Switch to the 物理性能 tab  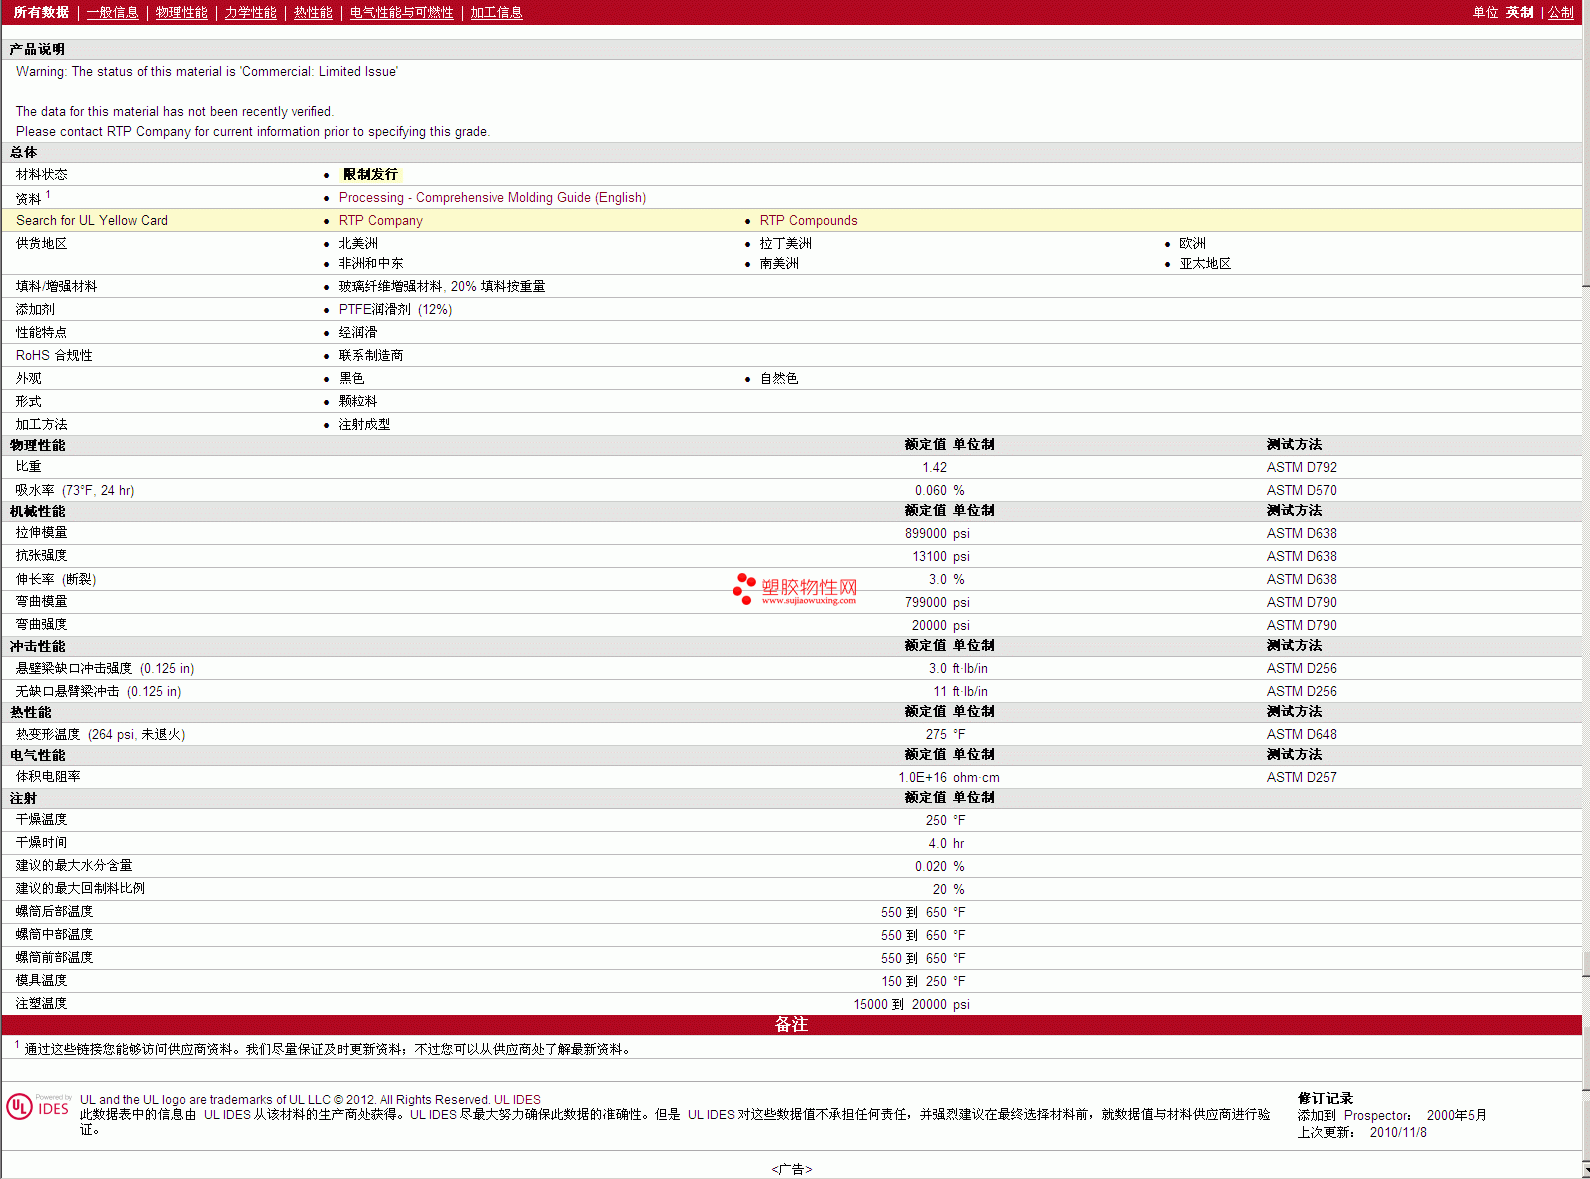(181, 12)
